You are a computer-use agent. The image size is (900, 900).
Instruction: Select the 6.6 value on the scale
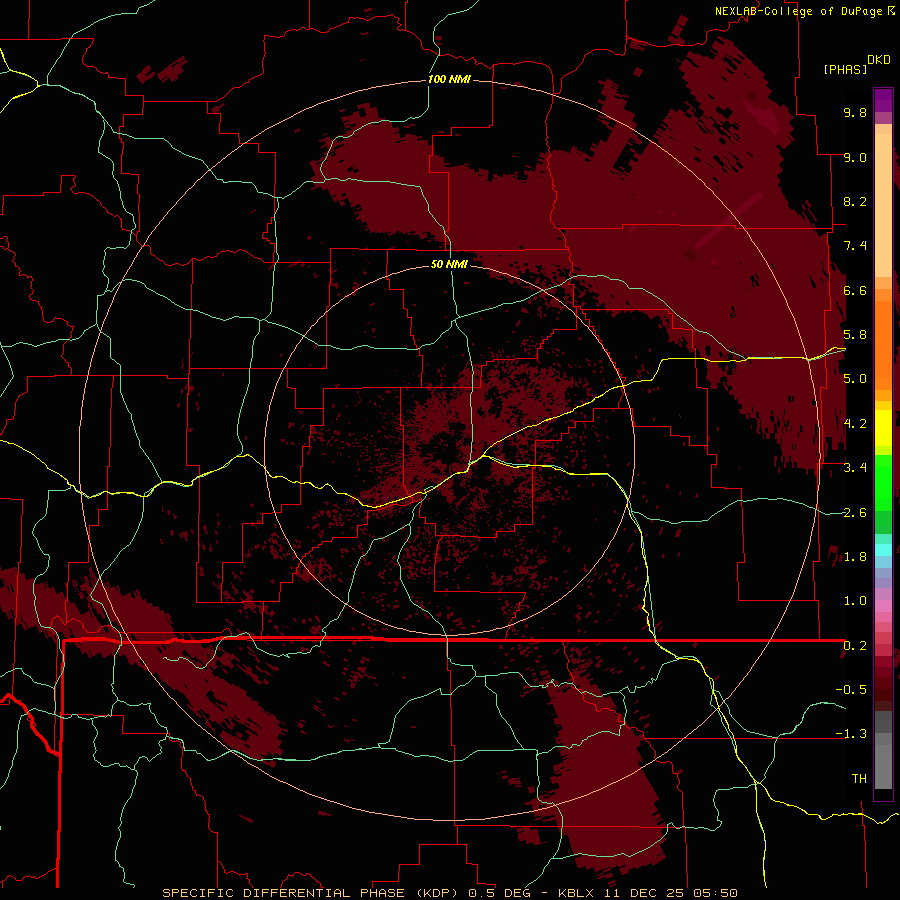(x=855, y=290)
